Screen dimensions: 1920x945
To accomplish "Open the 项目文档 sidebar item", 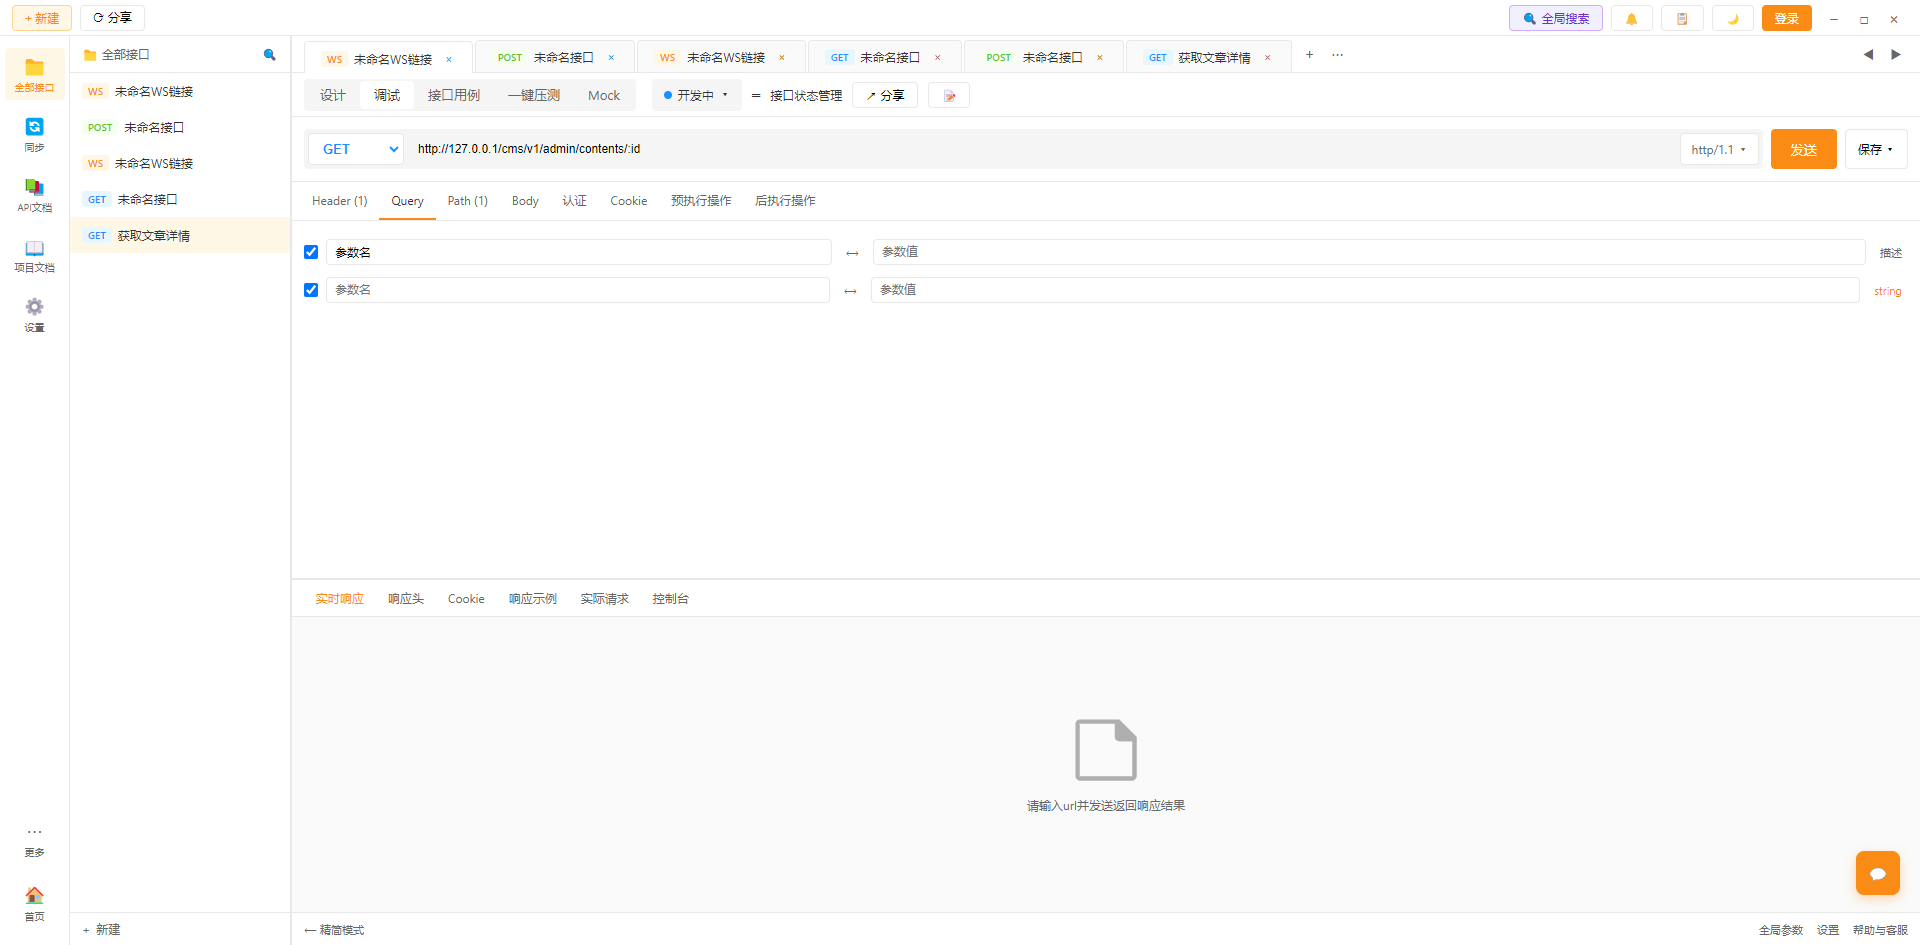I will coord(35,256).
